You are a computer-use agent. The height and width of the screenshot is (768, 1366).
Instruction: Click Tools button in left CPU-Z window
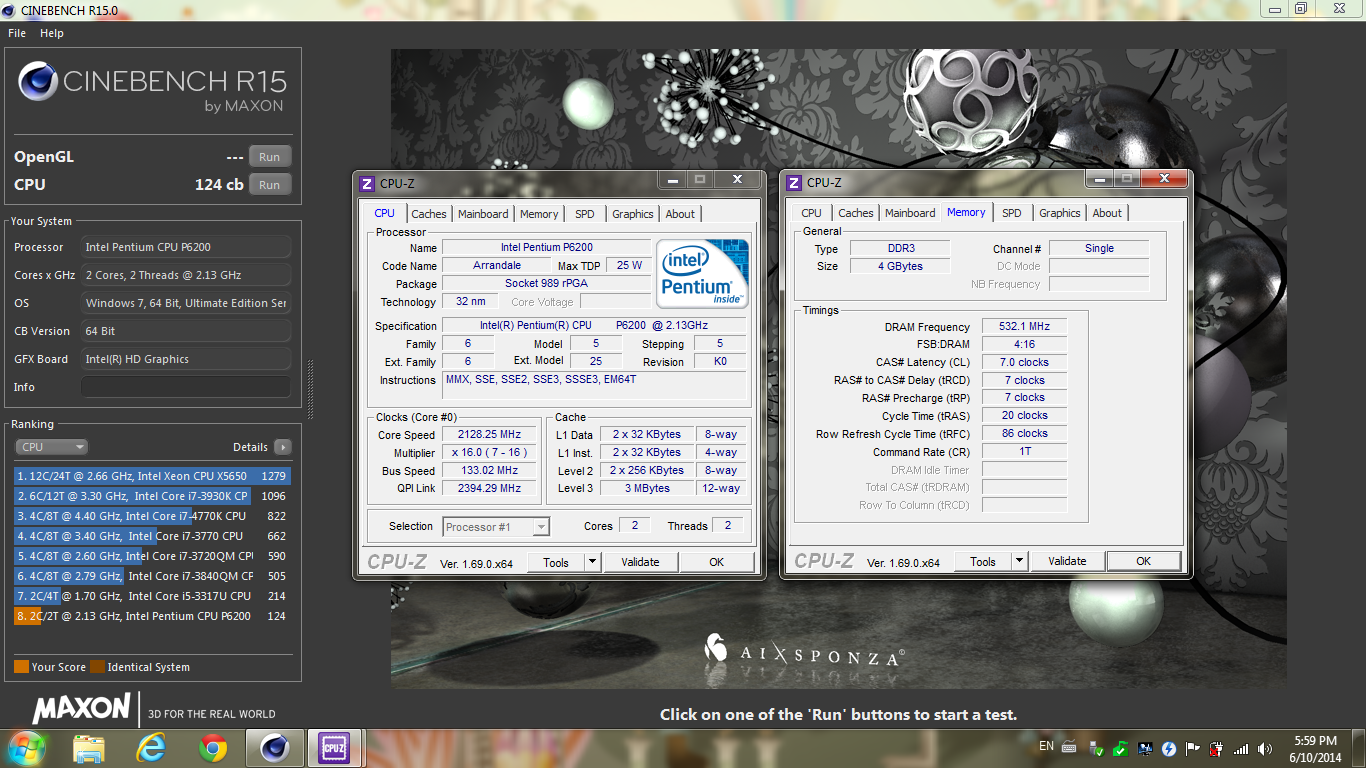tap(556, 562)
